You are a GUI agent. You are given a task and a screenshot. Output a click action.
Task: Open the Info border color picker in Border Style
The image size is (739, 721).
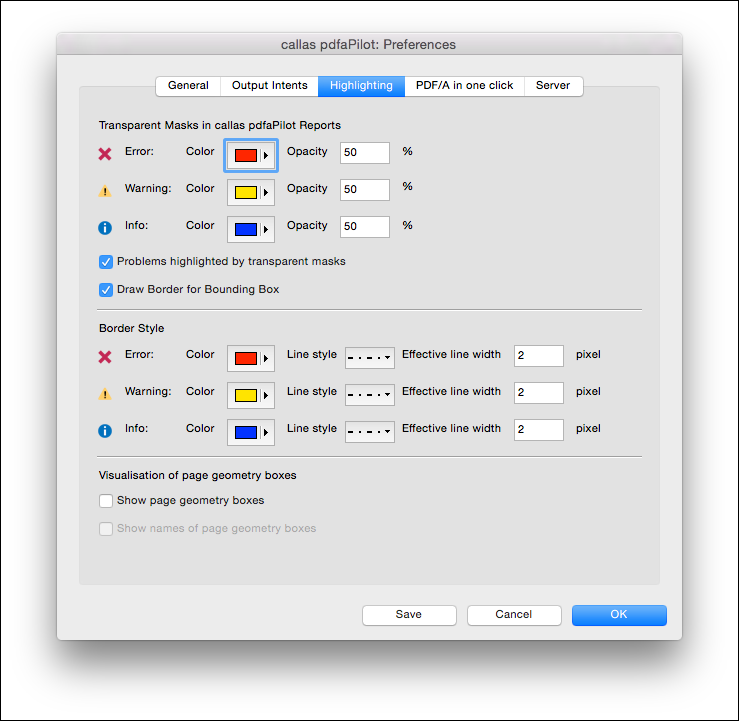pyautogui.click(x=251, y=433)
